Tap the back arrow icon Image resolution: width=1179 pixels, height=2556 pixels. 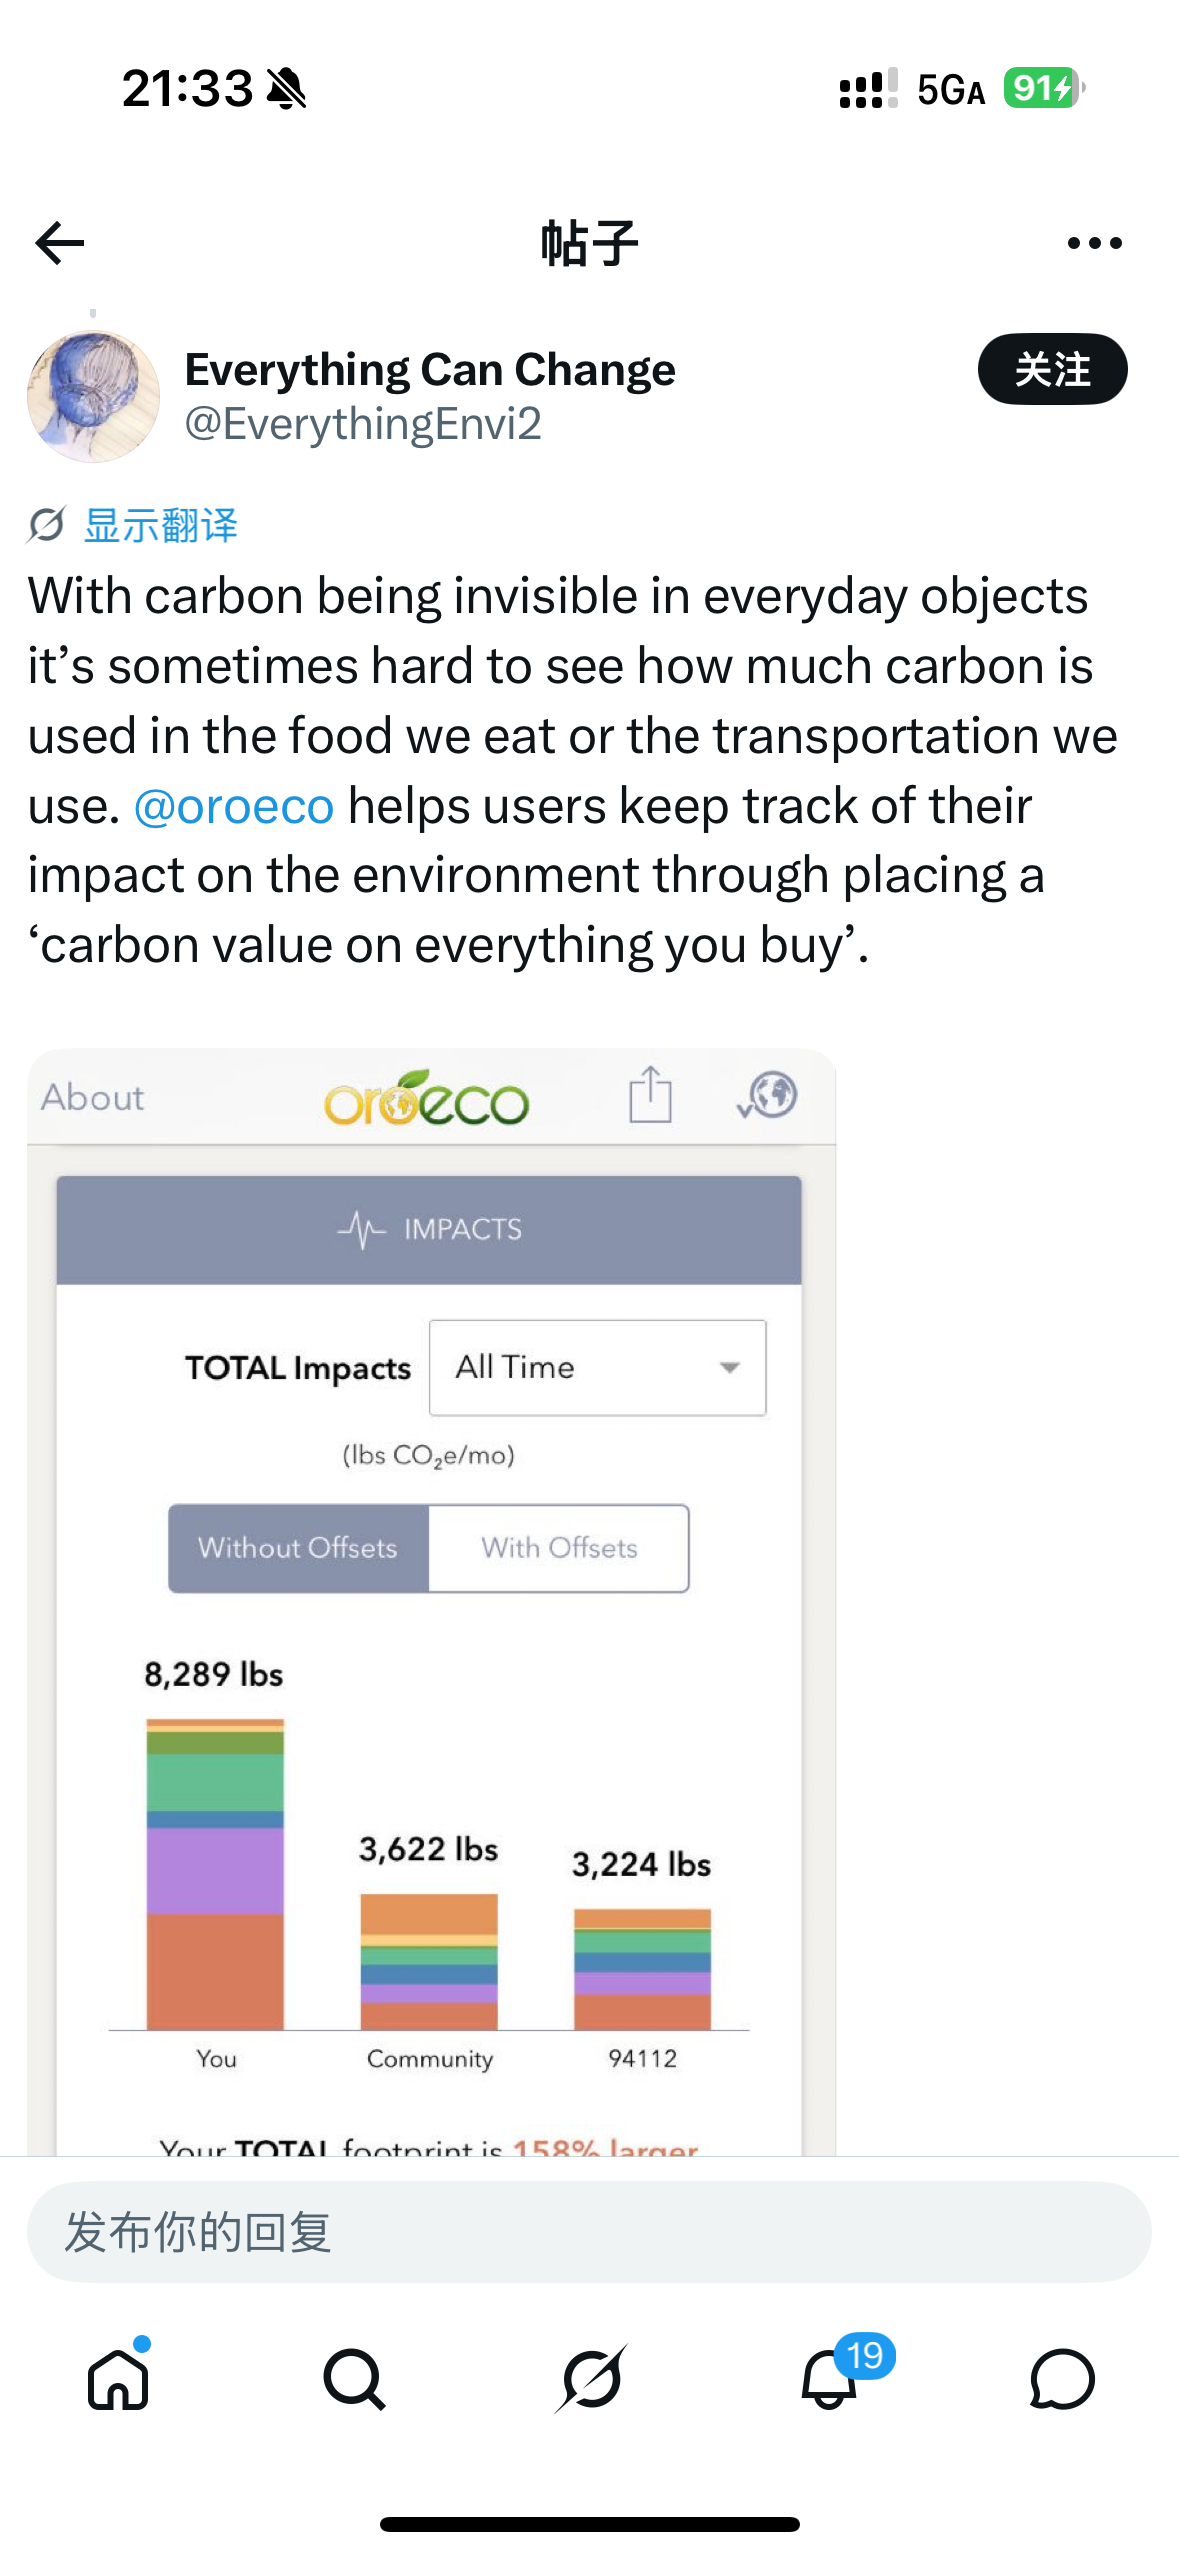point(60,243)
